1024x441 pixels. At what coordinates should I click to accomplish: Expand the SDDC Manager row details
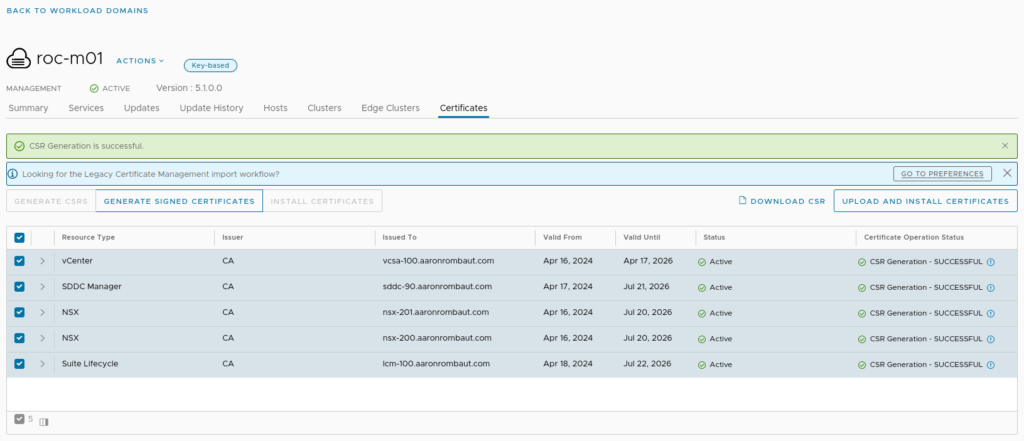pos(42,287)
